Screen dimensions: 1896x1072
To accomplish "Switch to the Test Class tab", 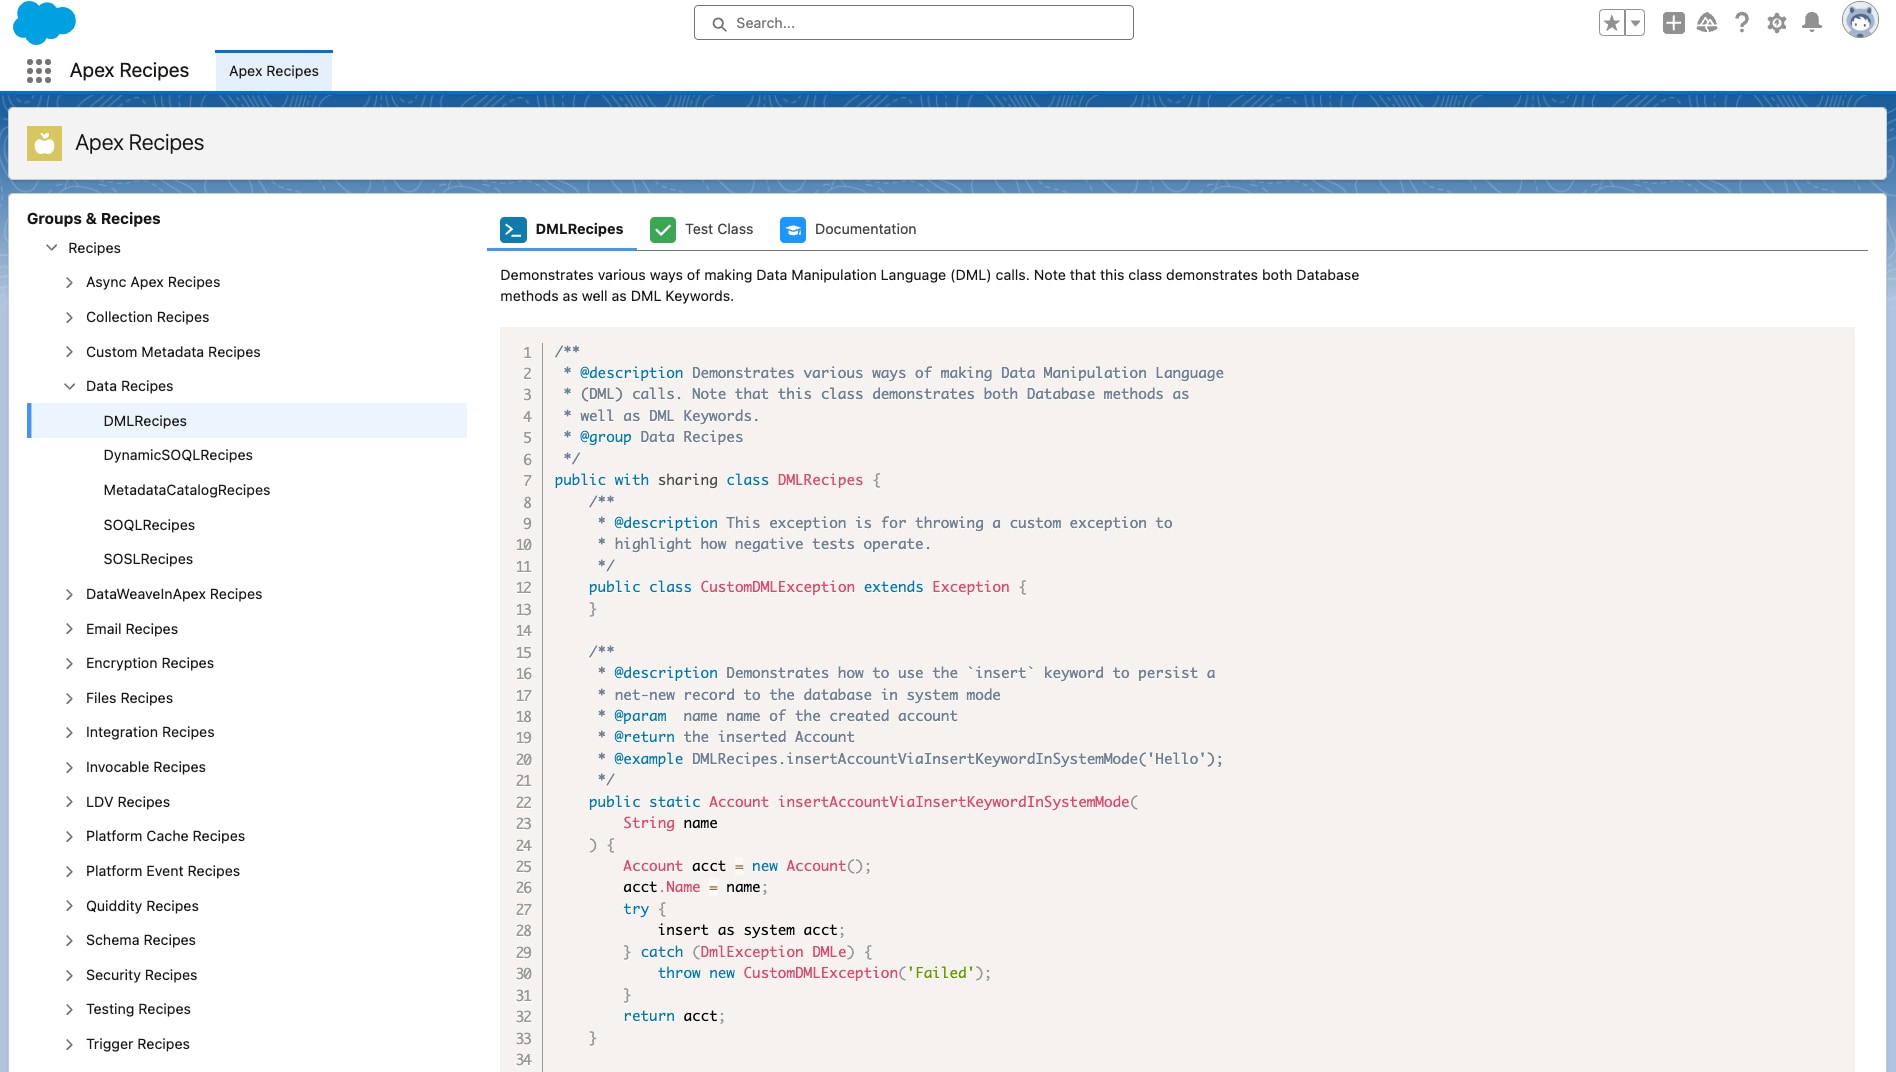I will pos(702,229).
